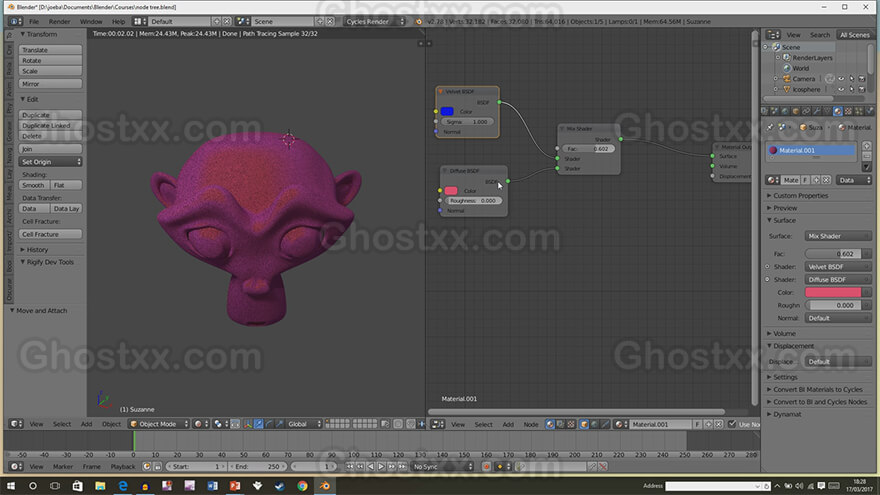Image resolution: width=880 pixels, height=495 pixels.
Task: Click the node editor type icon
Action: pyautogui.click(x=437, y=424)
